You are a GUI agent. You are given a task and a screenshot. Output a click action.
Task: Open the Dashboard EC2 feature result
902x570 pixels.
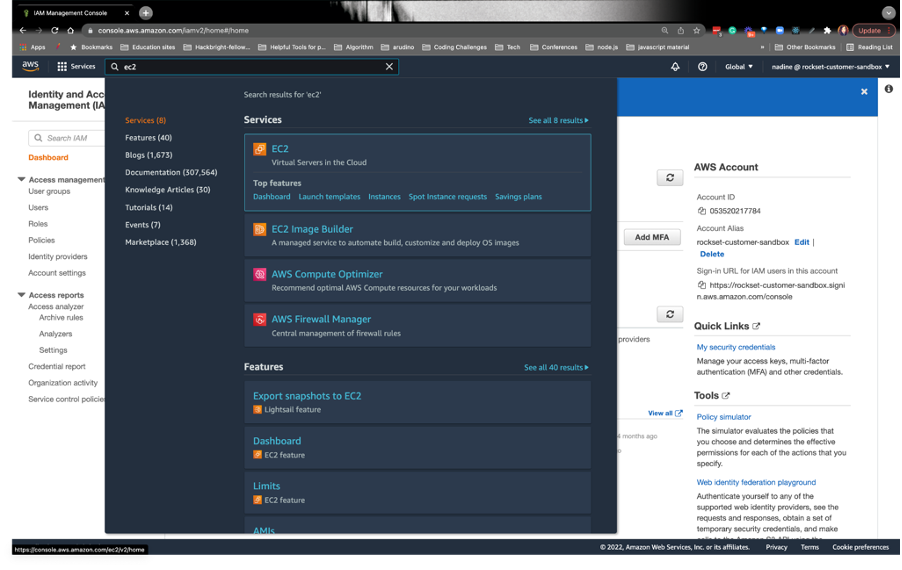277,441
